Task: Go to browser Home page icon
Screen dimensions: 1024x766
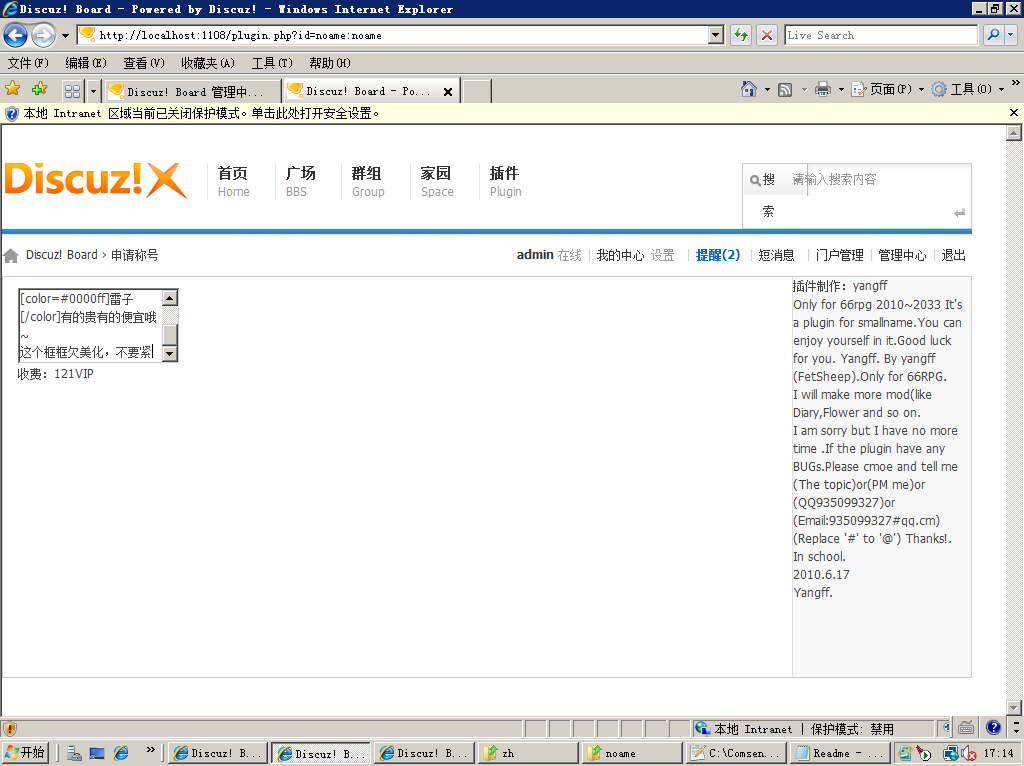Action: pos(749,89)
